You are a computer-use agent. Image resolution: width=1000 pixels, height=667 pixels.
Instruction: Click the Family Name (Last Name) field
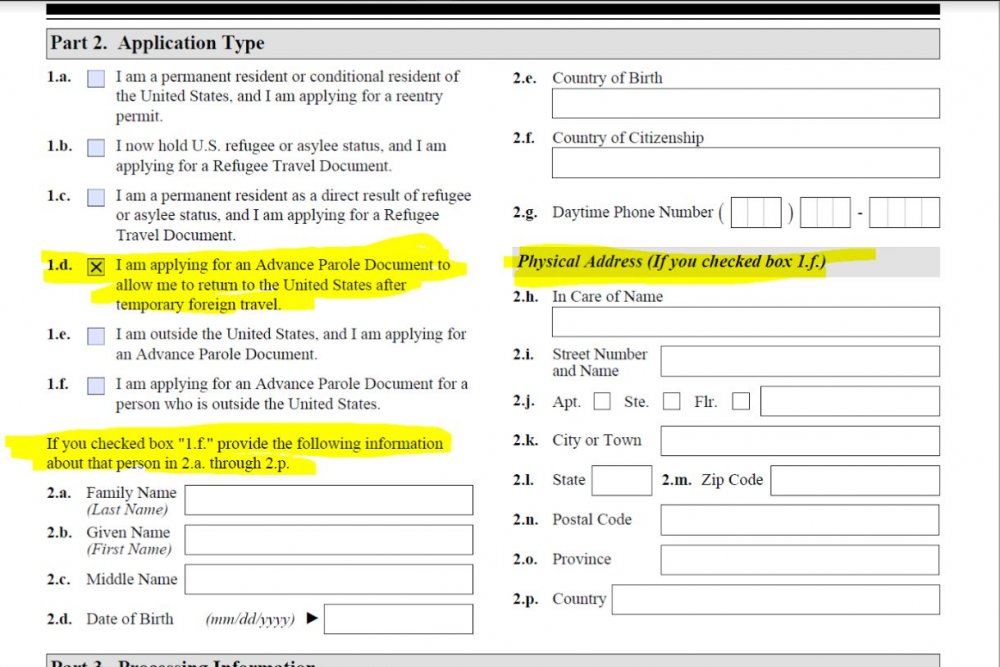[328, 500]
